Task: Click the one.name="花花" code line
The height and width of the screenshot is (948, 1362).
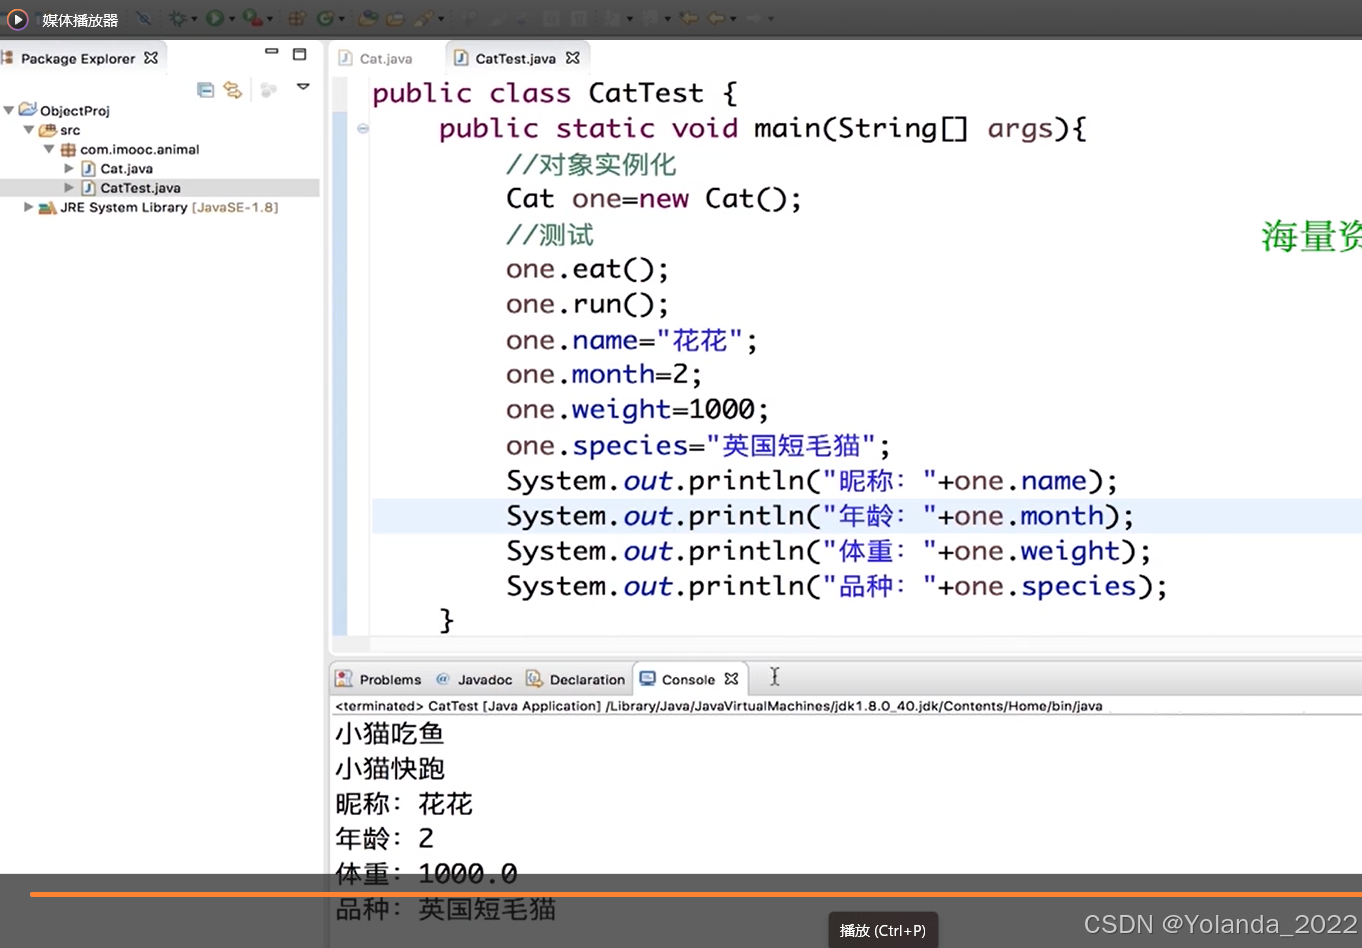Action: coord(632,340)
